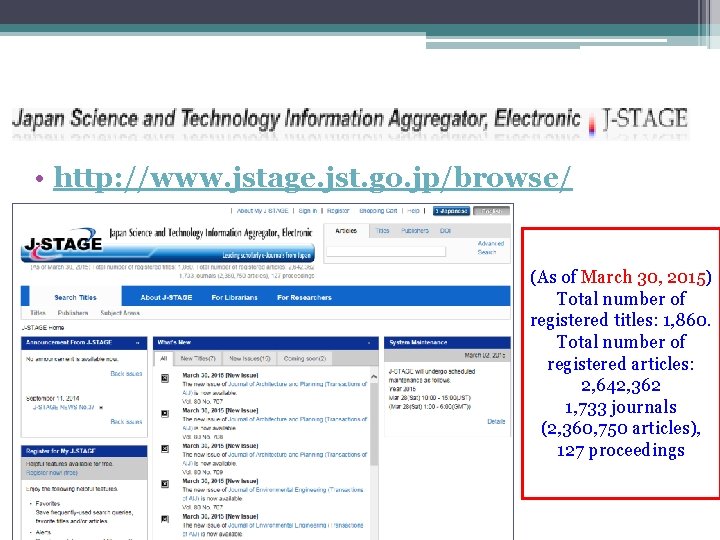Select the Articles search tab
Image resolution: width=720 pixels, height=540 pixels.
point(346,231)
